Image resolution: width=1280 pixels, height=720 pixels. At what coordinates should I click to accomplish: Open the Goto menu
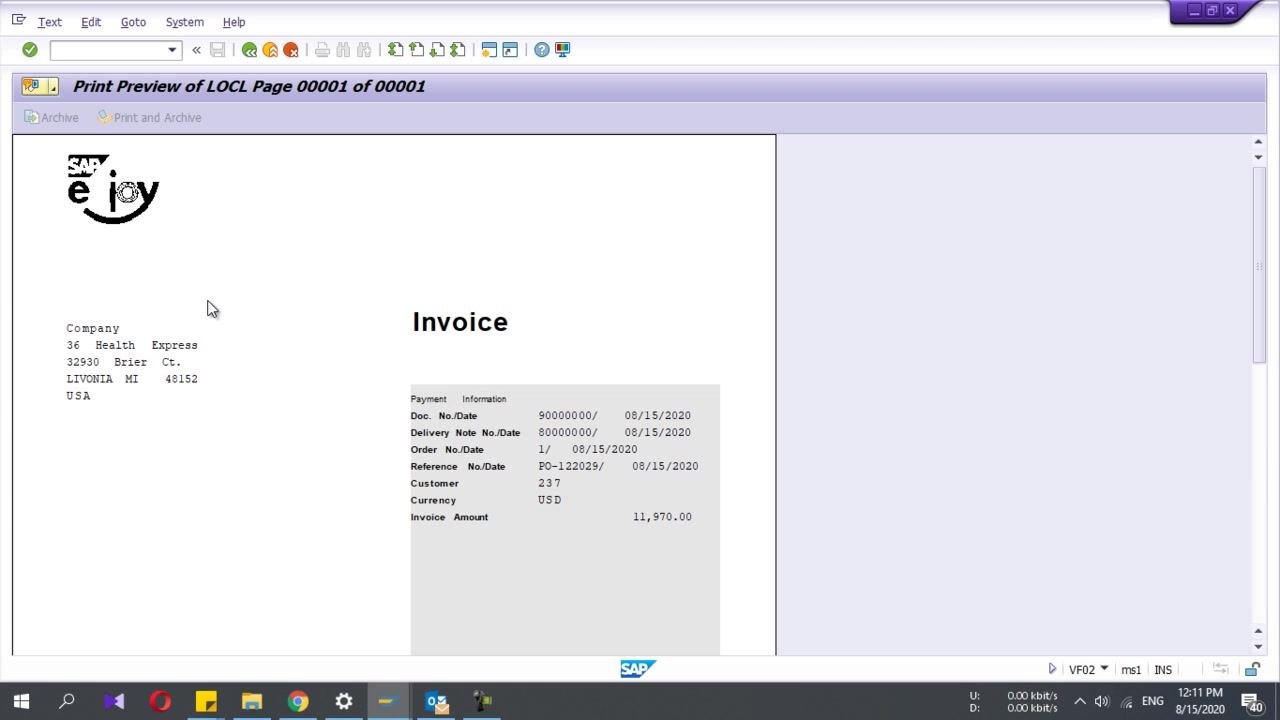pos(133,22)
